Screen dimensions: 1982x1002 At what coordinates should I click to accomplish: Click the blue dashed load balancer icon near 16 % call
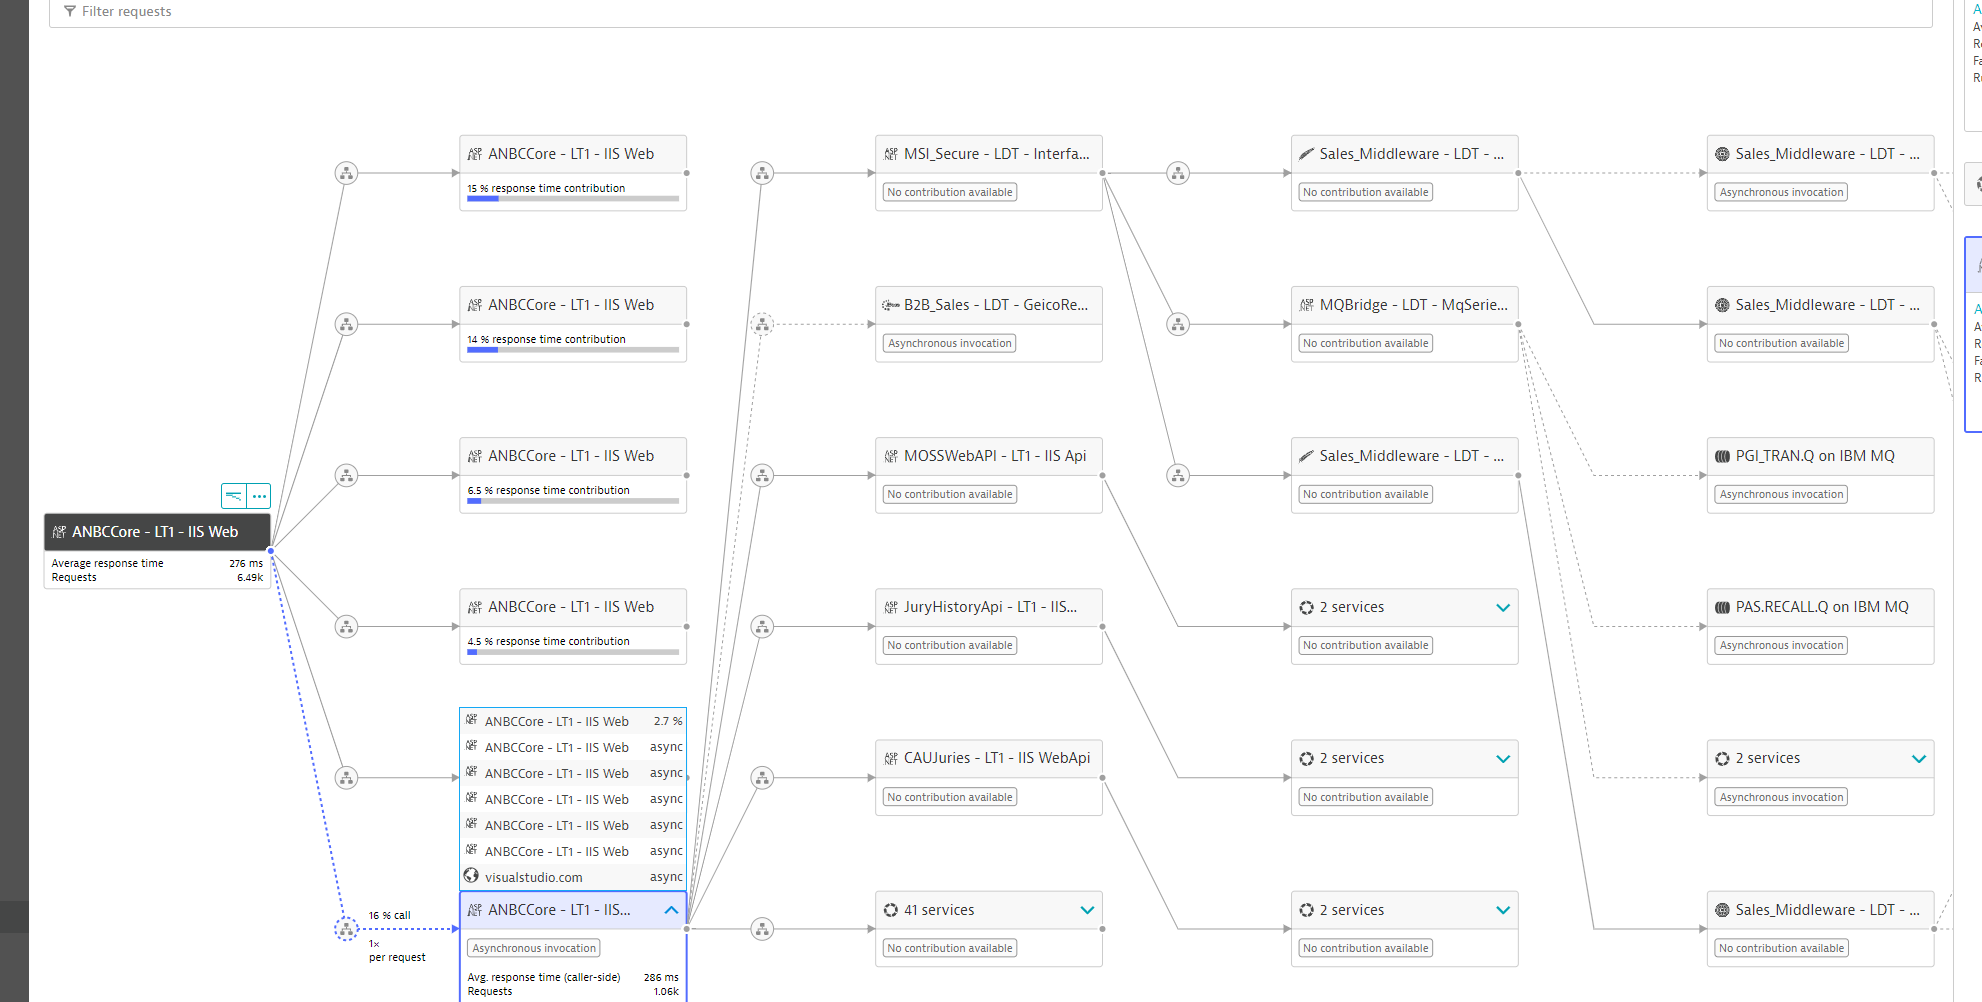click(x=346, y=929)
